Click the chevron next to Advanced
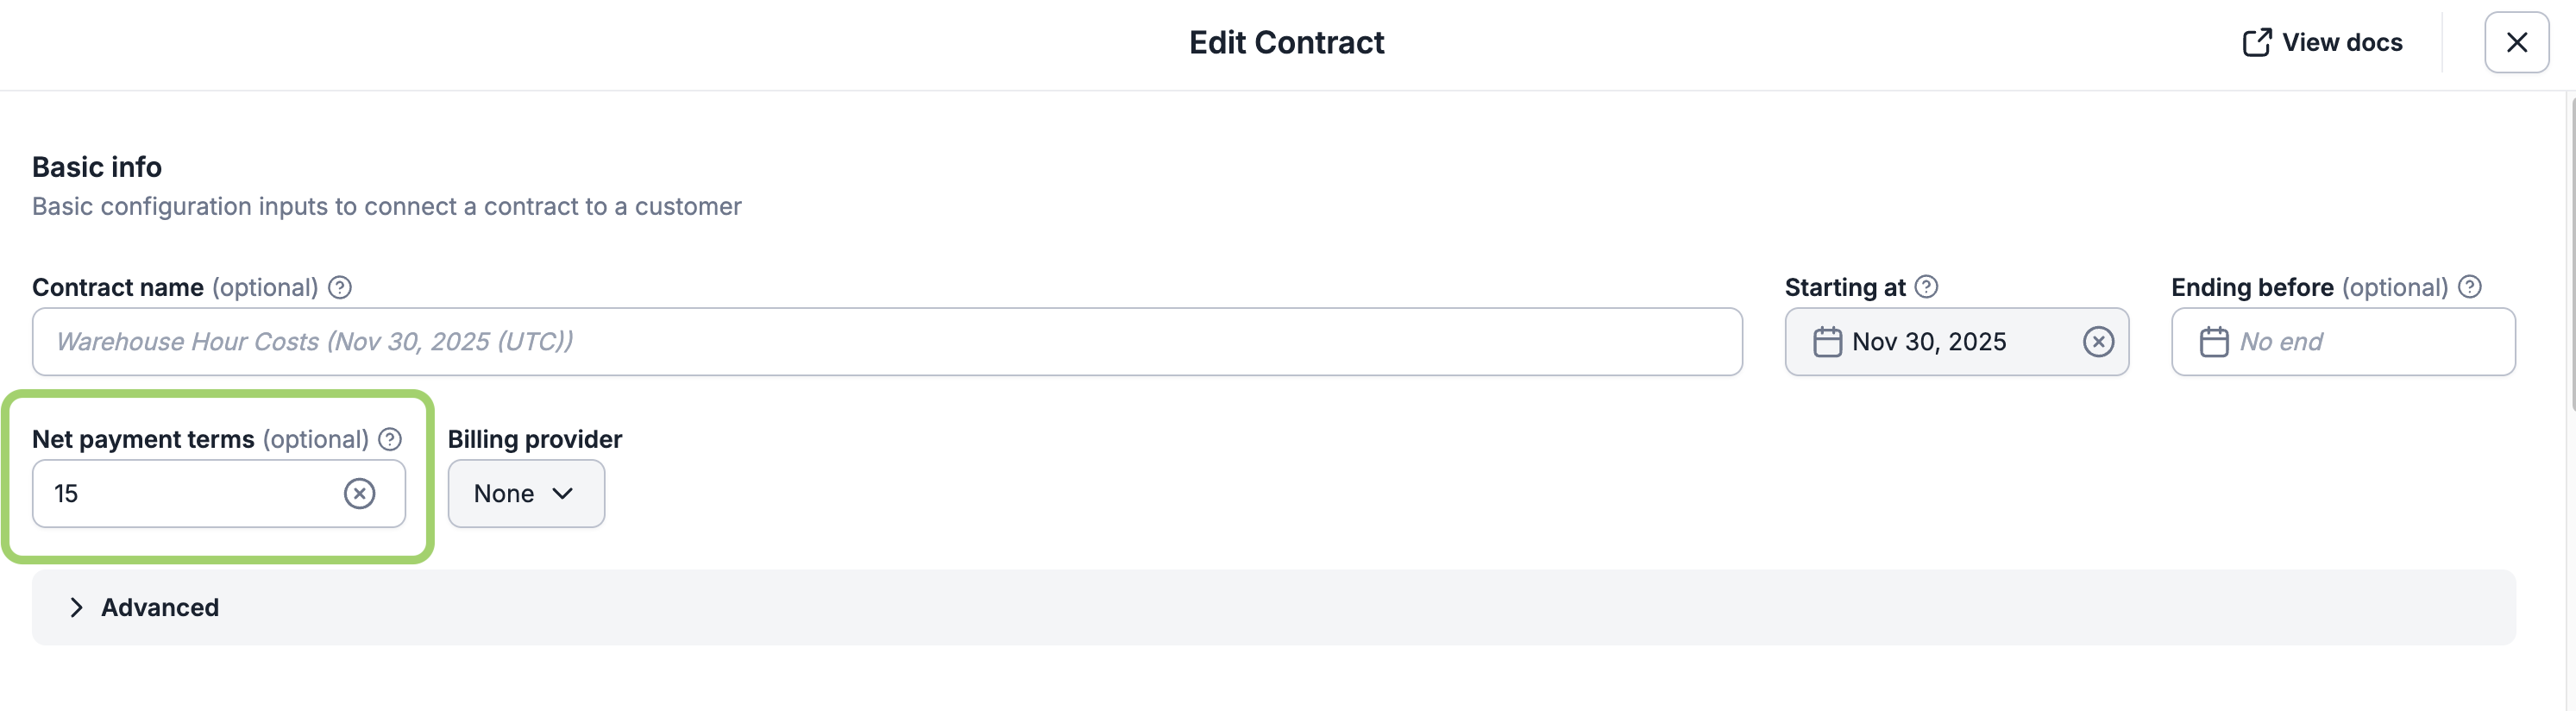This screenshot has height=711, width=2576. [x=76, y=607]
